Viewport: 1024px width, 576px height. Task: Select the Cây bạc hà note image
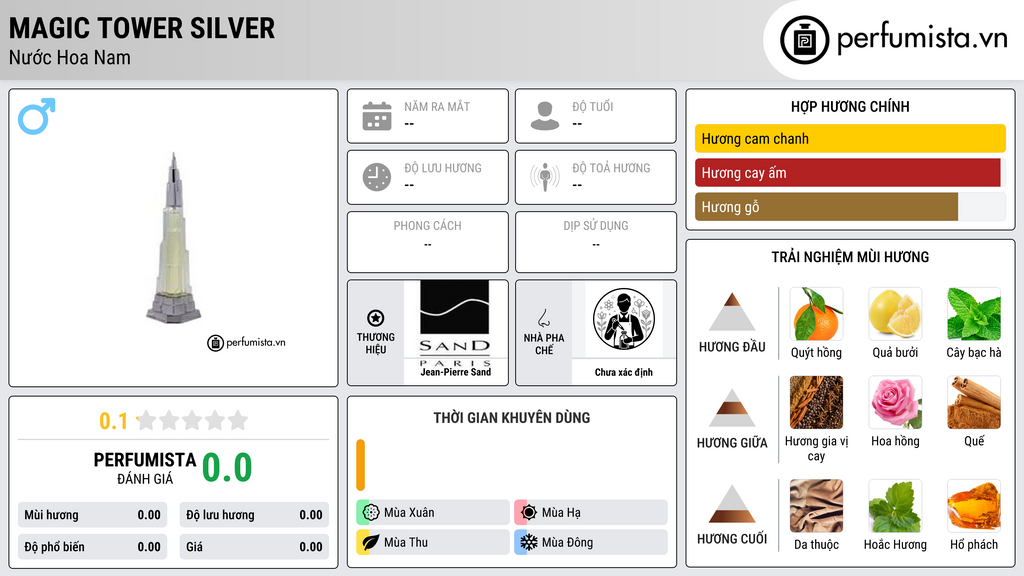[x=974, y=314]
